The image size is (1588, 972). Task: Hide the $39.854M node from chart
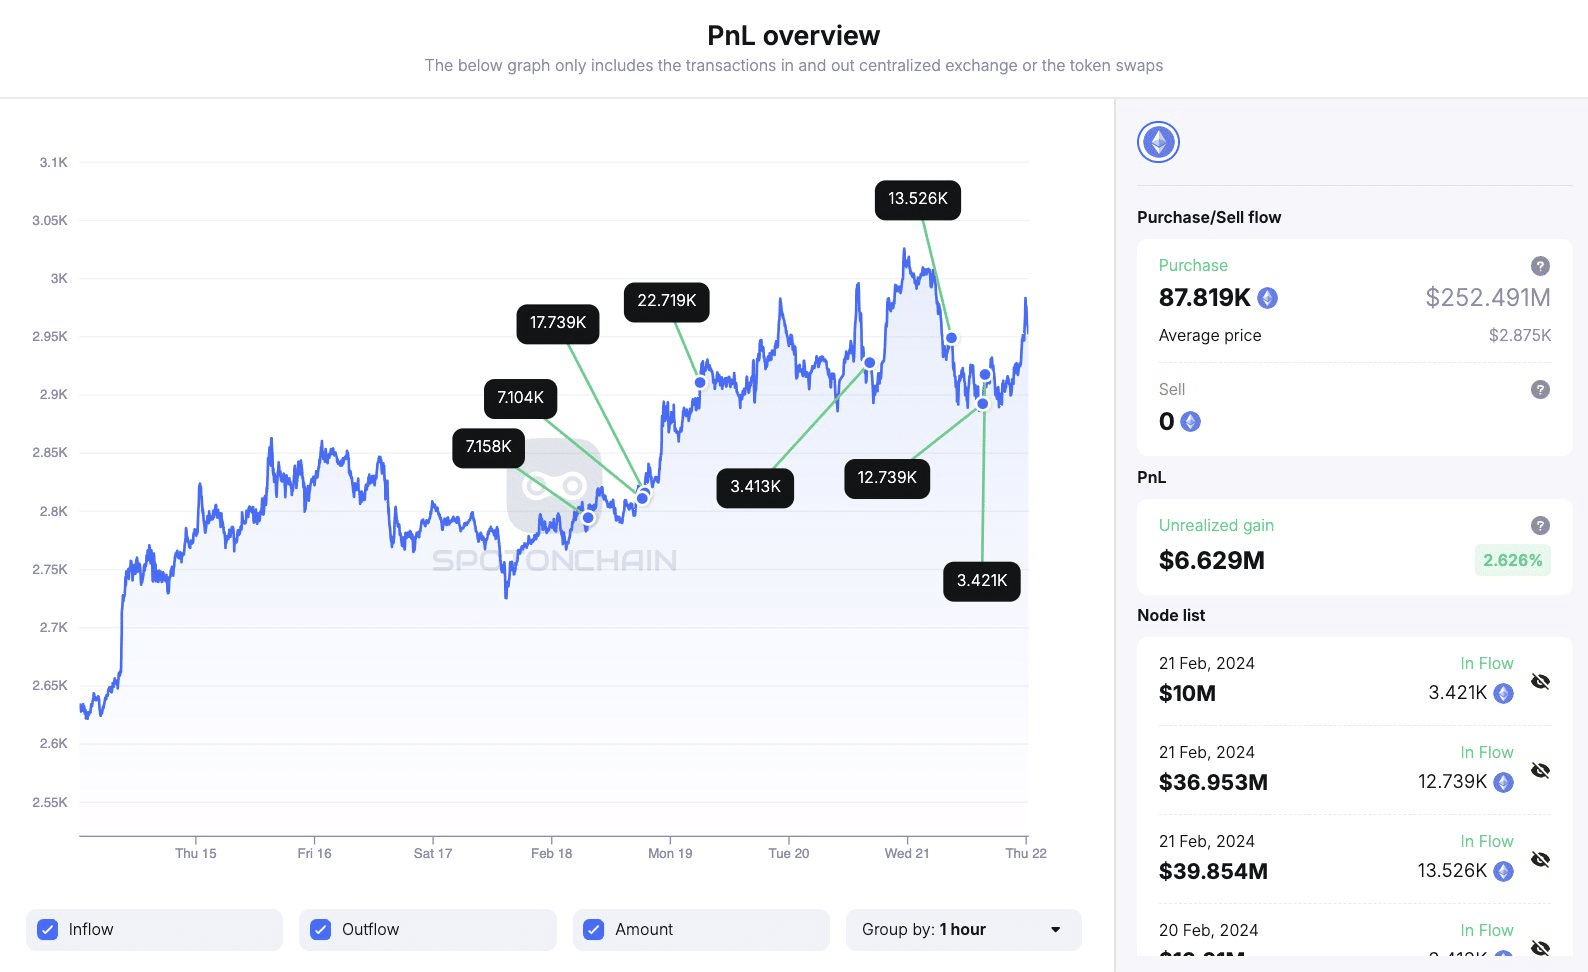[x=1540, y=859]
